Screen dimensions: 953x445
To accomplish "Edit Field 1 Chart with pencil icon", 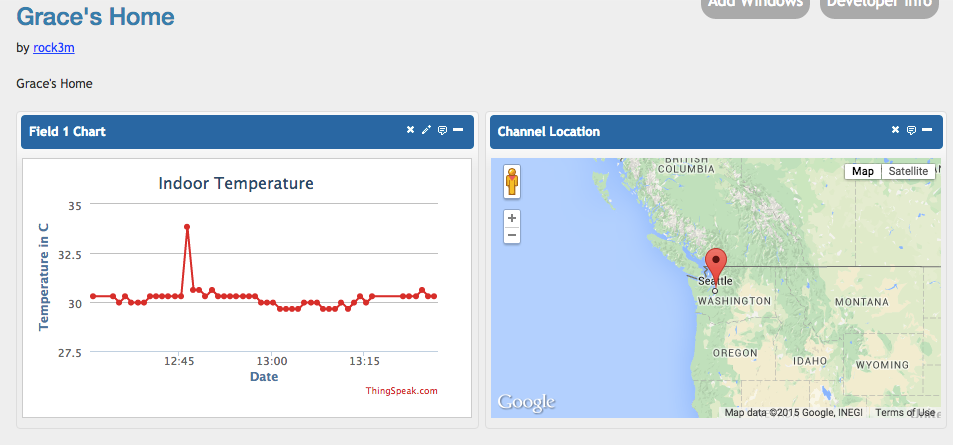I will [x=426, y=130].
